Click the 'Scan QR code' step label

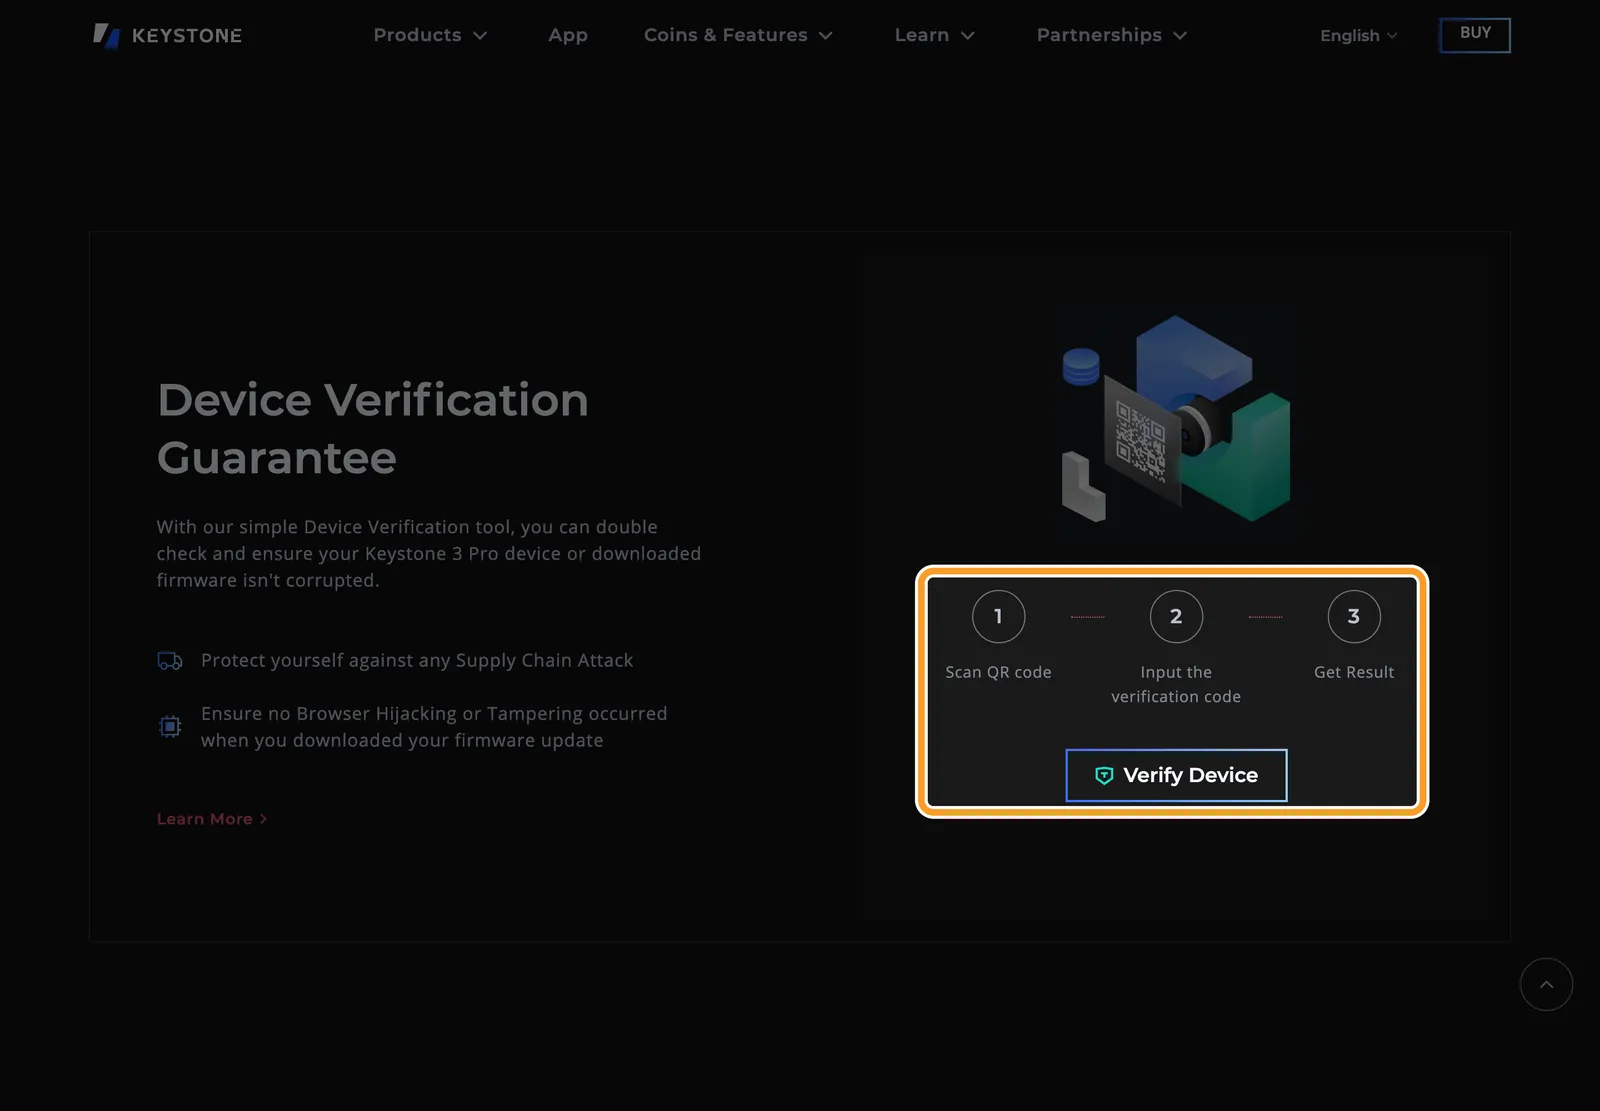[998, 672]
